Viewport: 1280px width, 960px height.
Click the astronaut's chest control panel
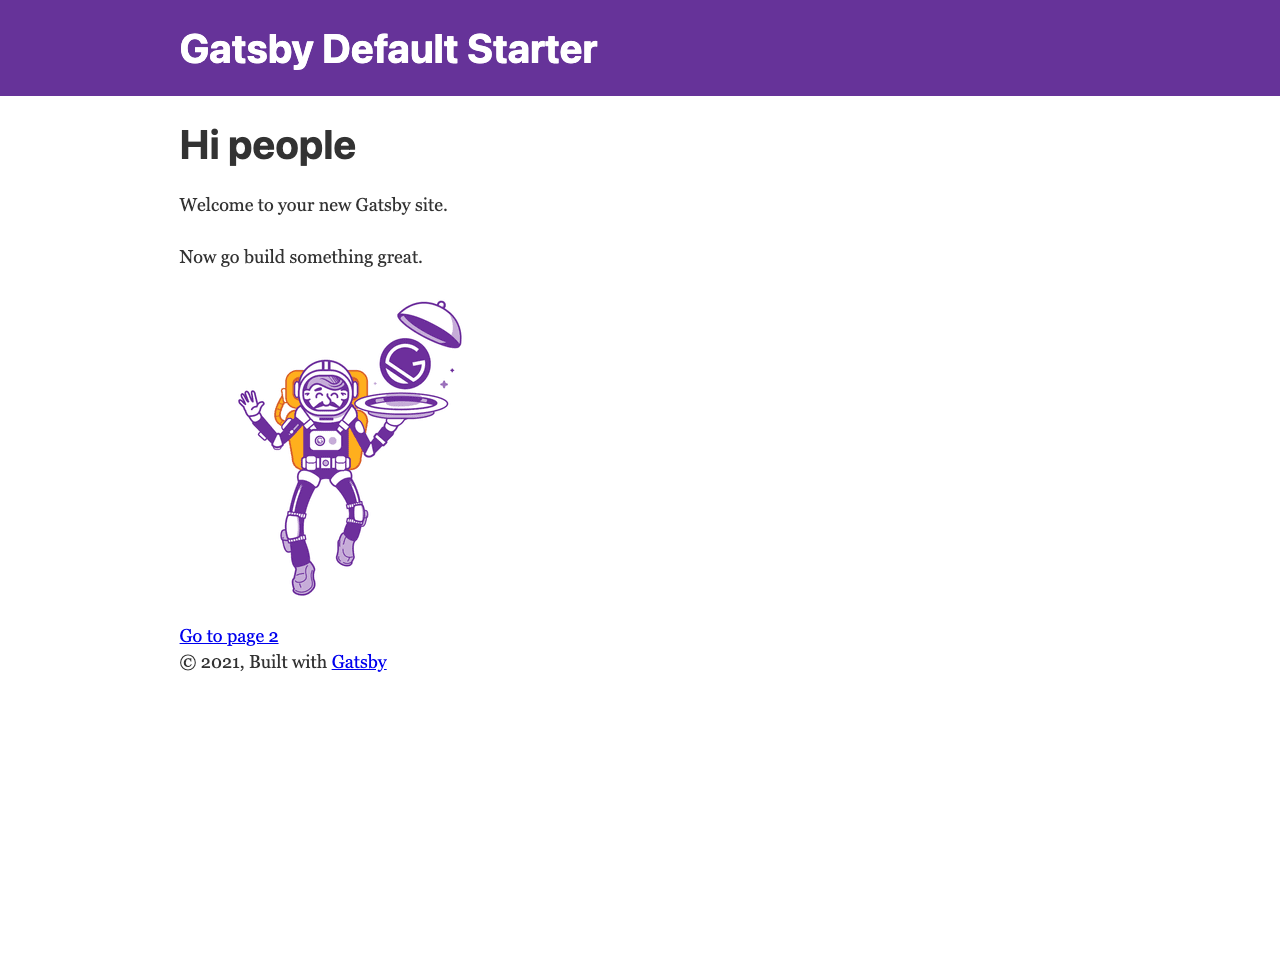[326, 443]
